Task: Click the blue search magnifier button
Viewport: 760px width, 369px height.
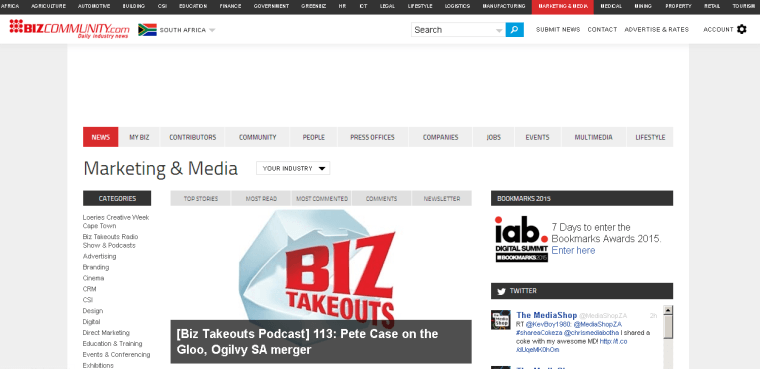Action: (514, 30)
